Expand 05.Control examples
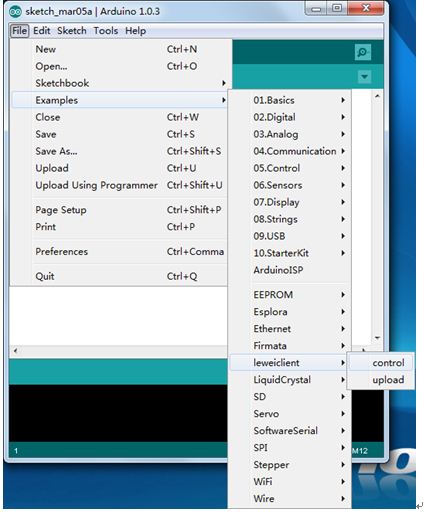Screen dimensions: 430x512 pos(290,168)
